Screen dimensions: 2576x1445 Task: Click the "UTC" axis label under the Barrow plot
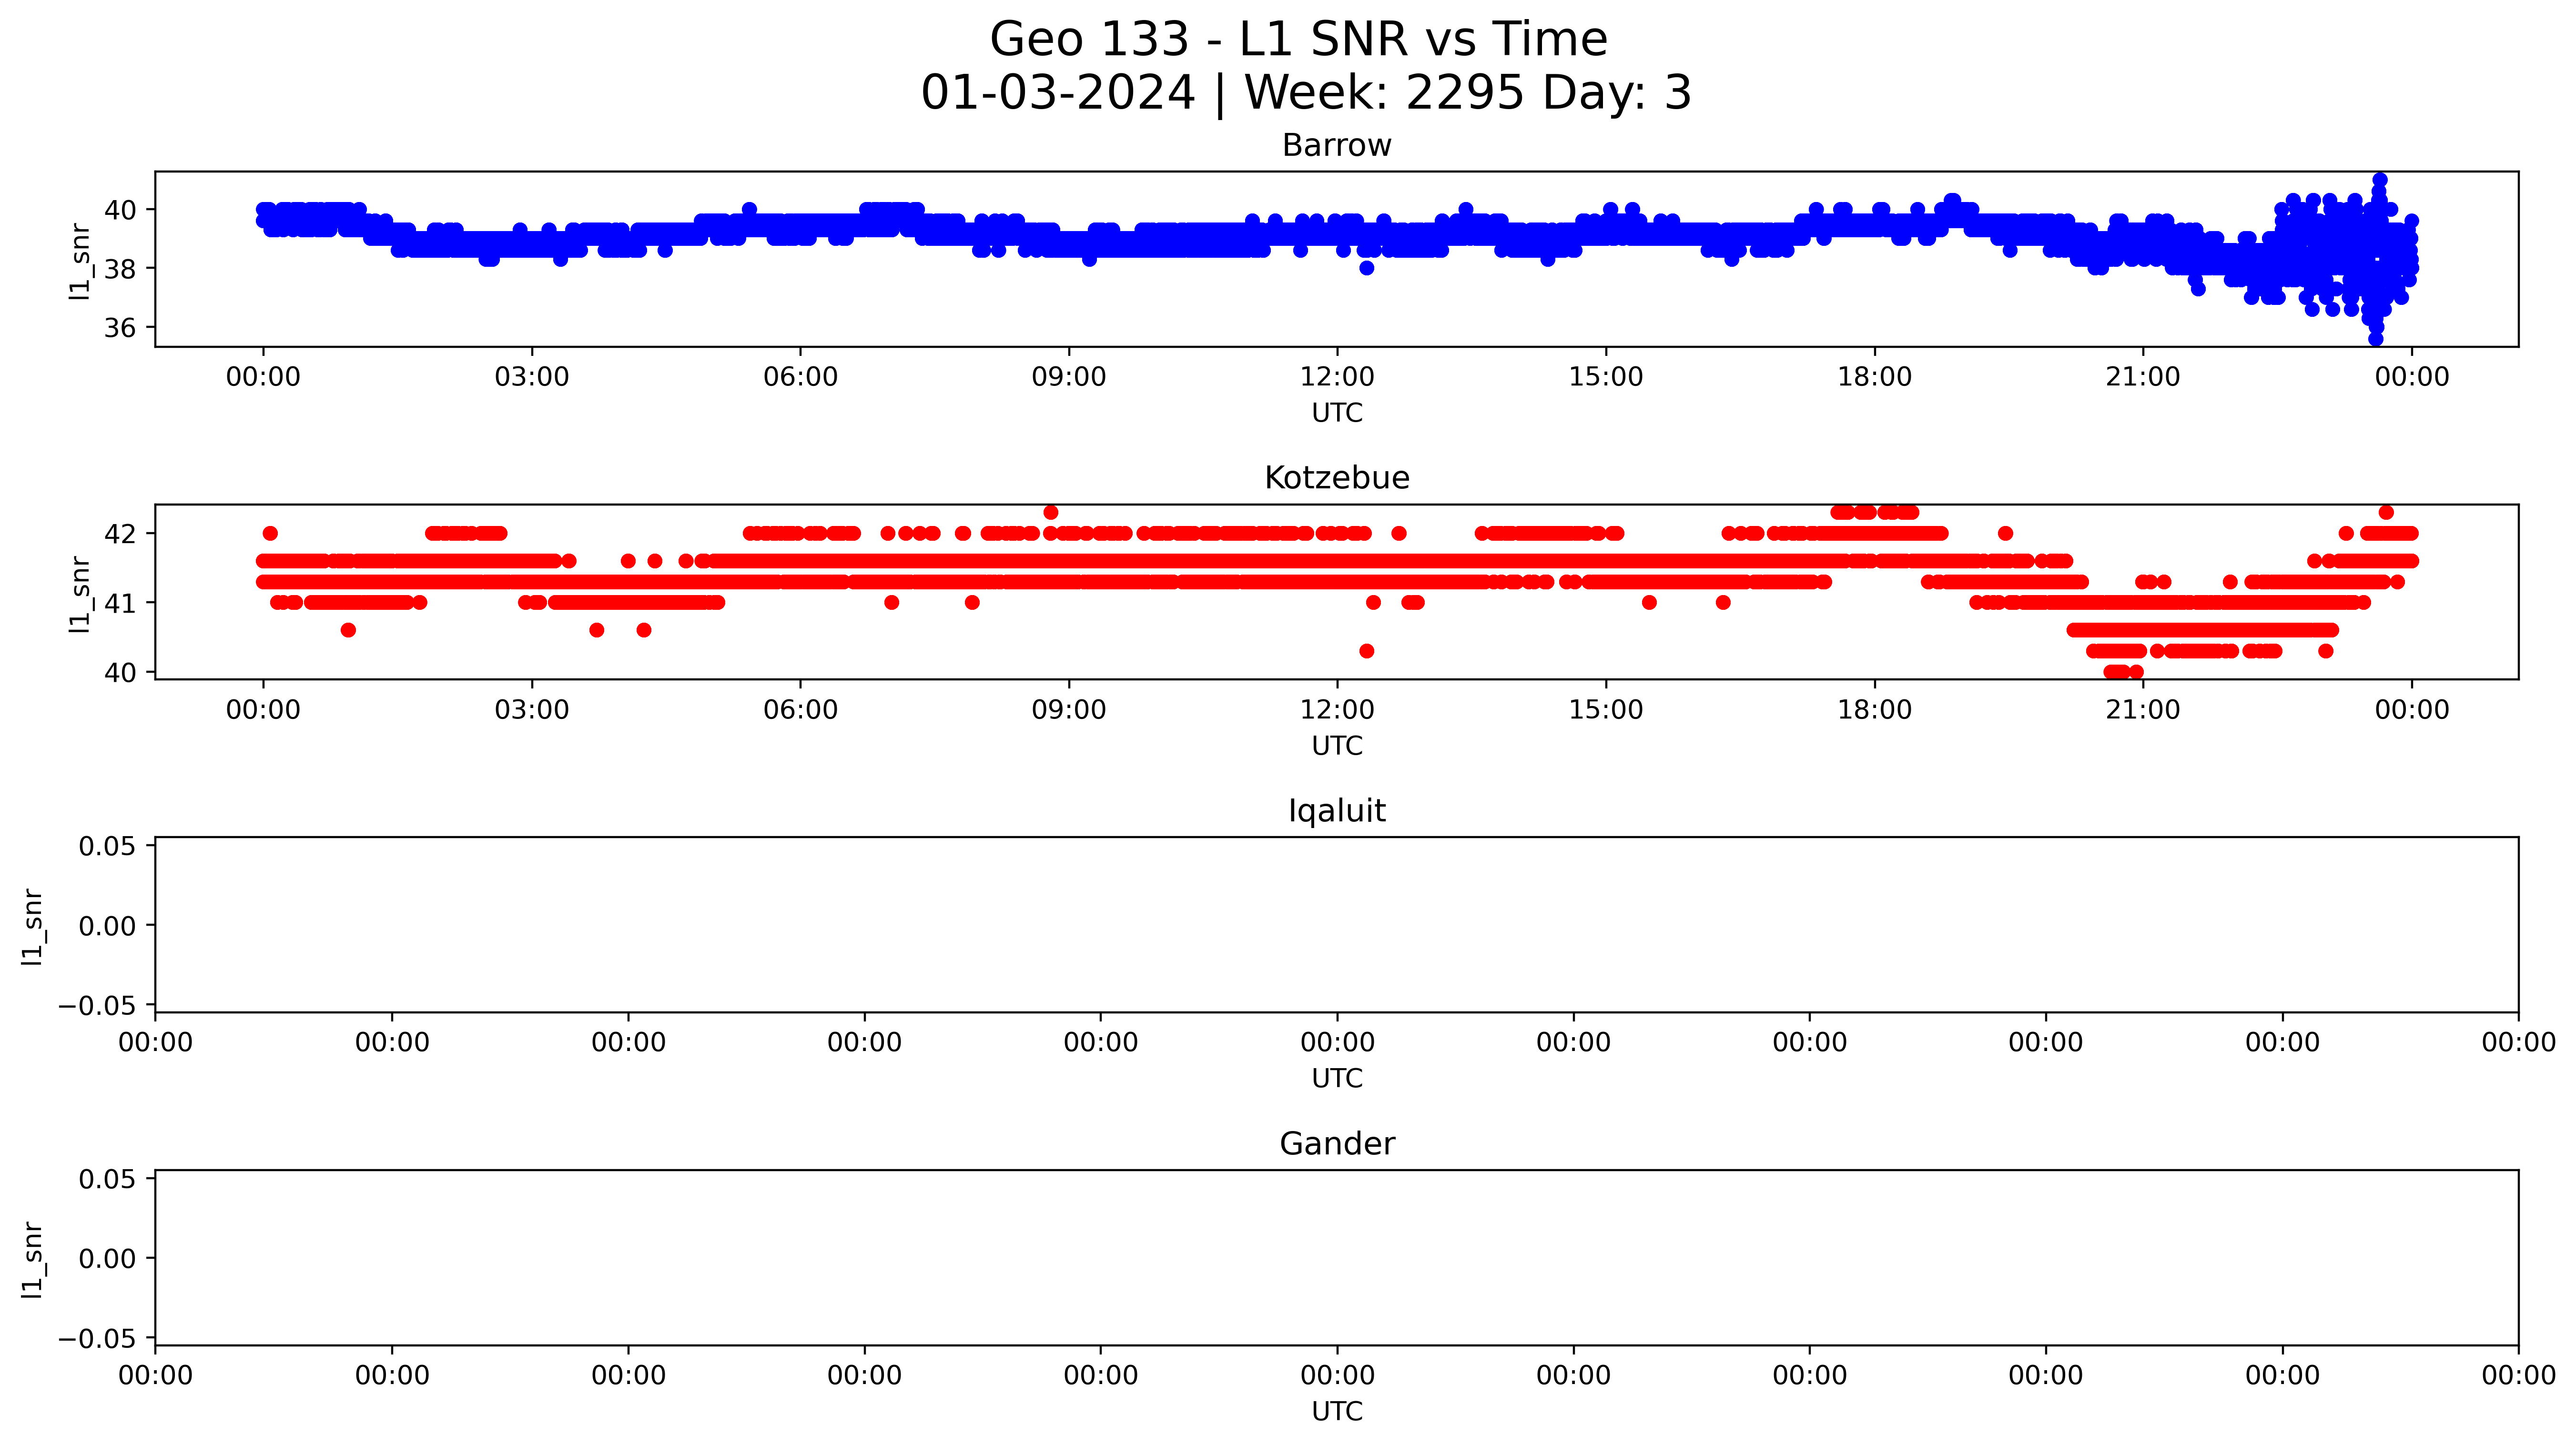click(1337, 413)
